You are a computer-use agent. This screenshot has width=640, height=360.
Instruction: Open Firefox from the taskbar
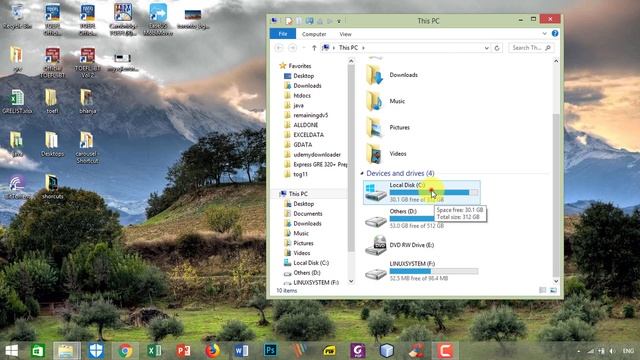point(212,351)
